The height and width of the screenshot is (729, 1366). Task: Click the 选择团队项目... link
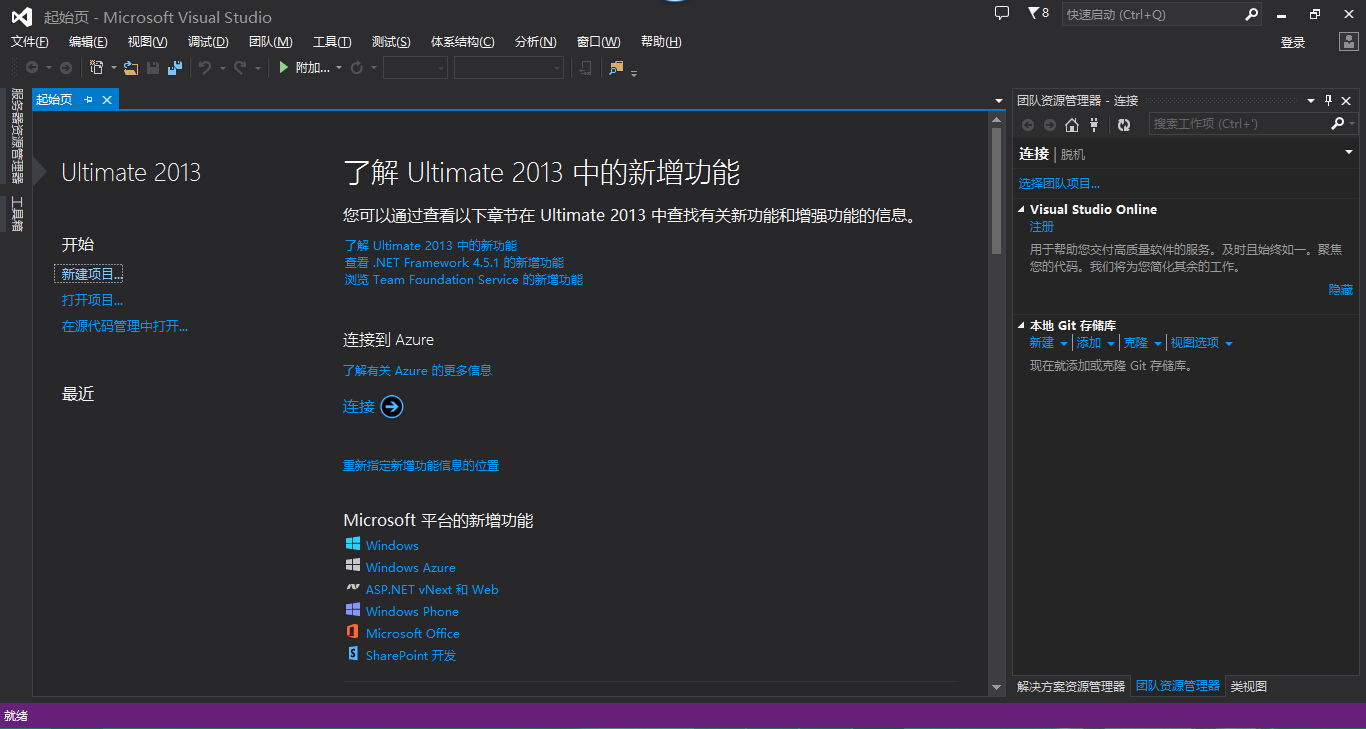tap(1059, 184)
